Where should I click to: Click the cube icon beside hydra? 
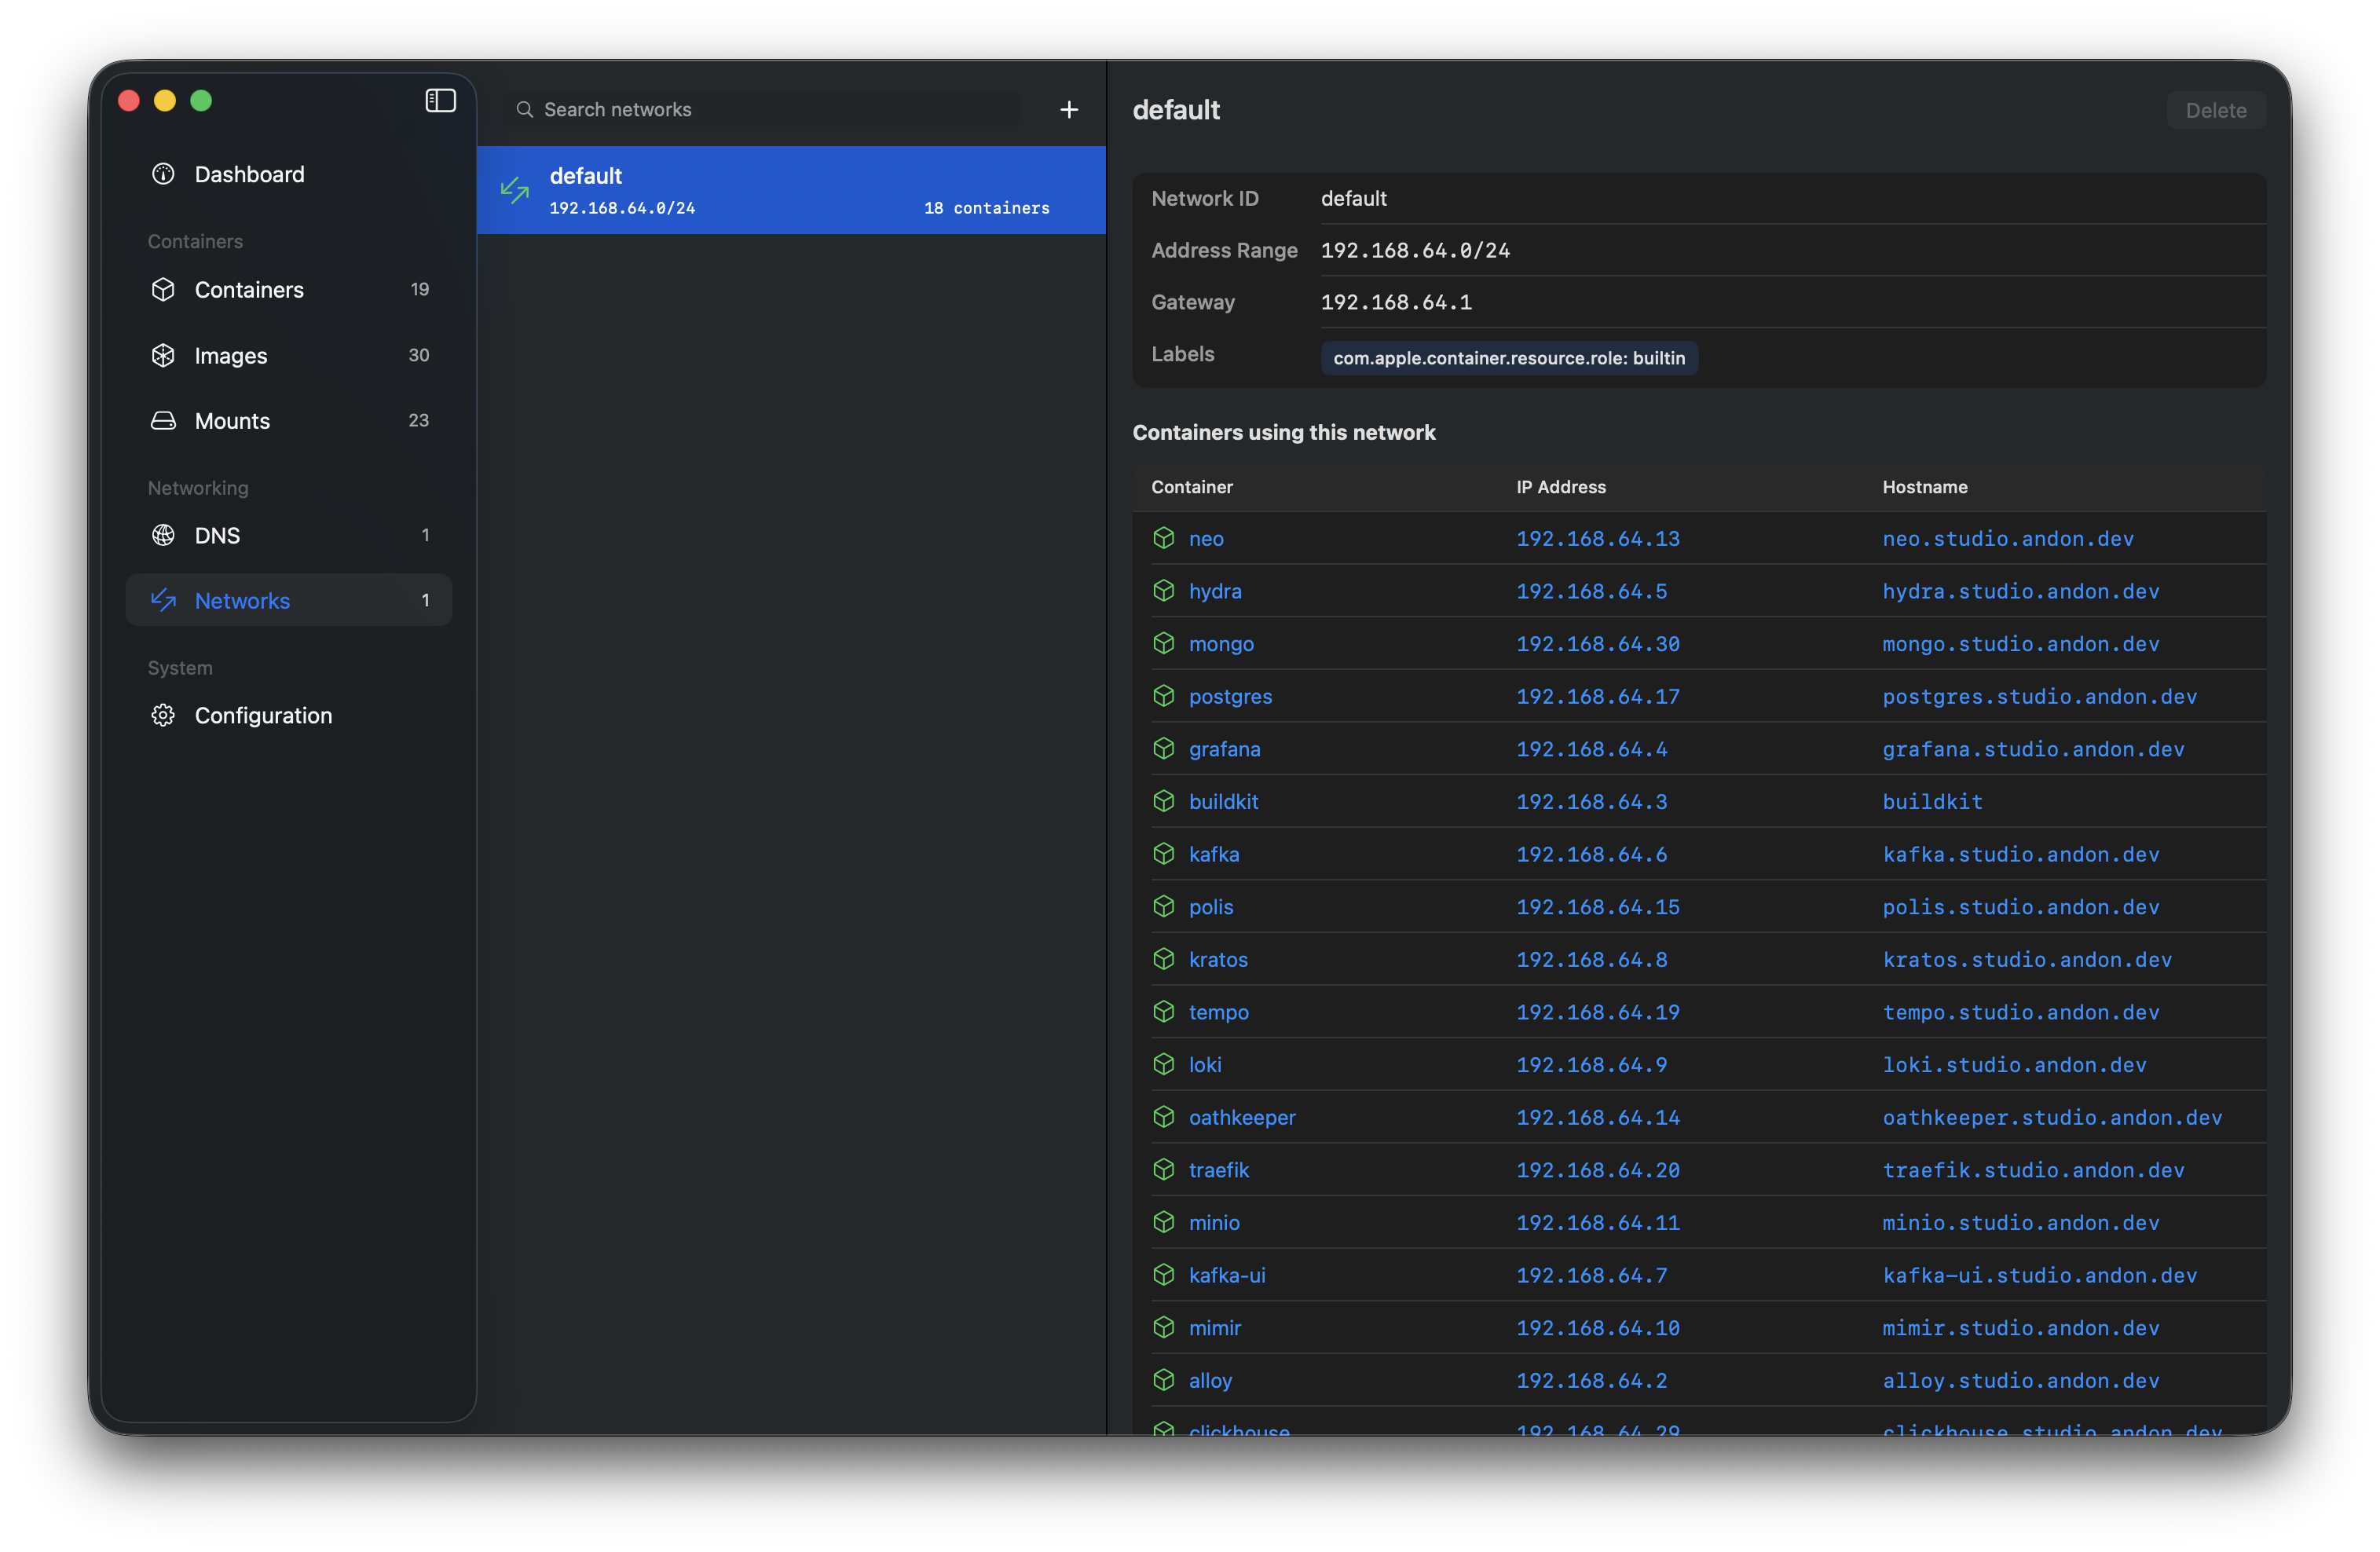(1164, 591)
